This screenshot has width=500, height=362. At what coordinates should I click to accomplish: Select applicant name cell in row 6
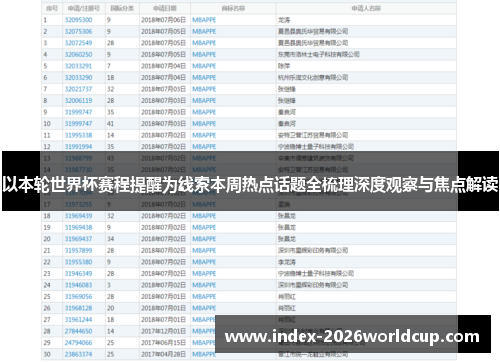(366, 78)
